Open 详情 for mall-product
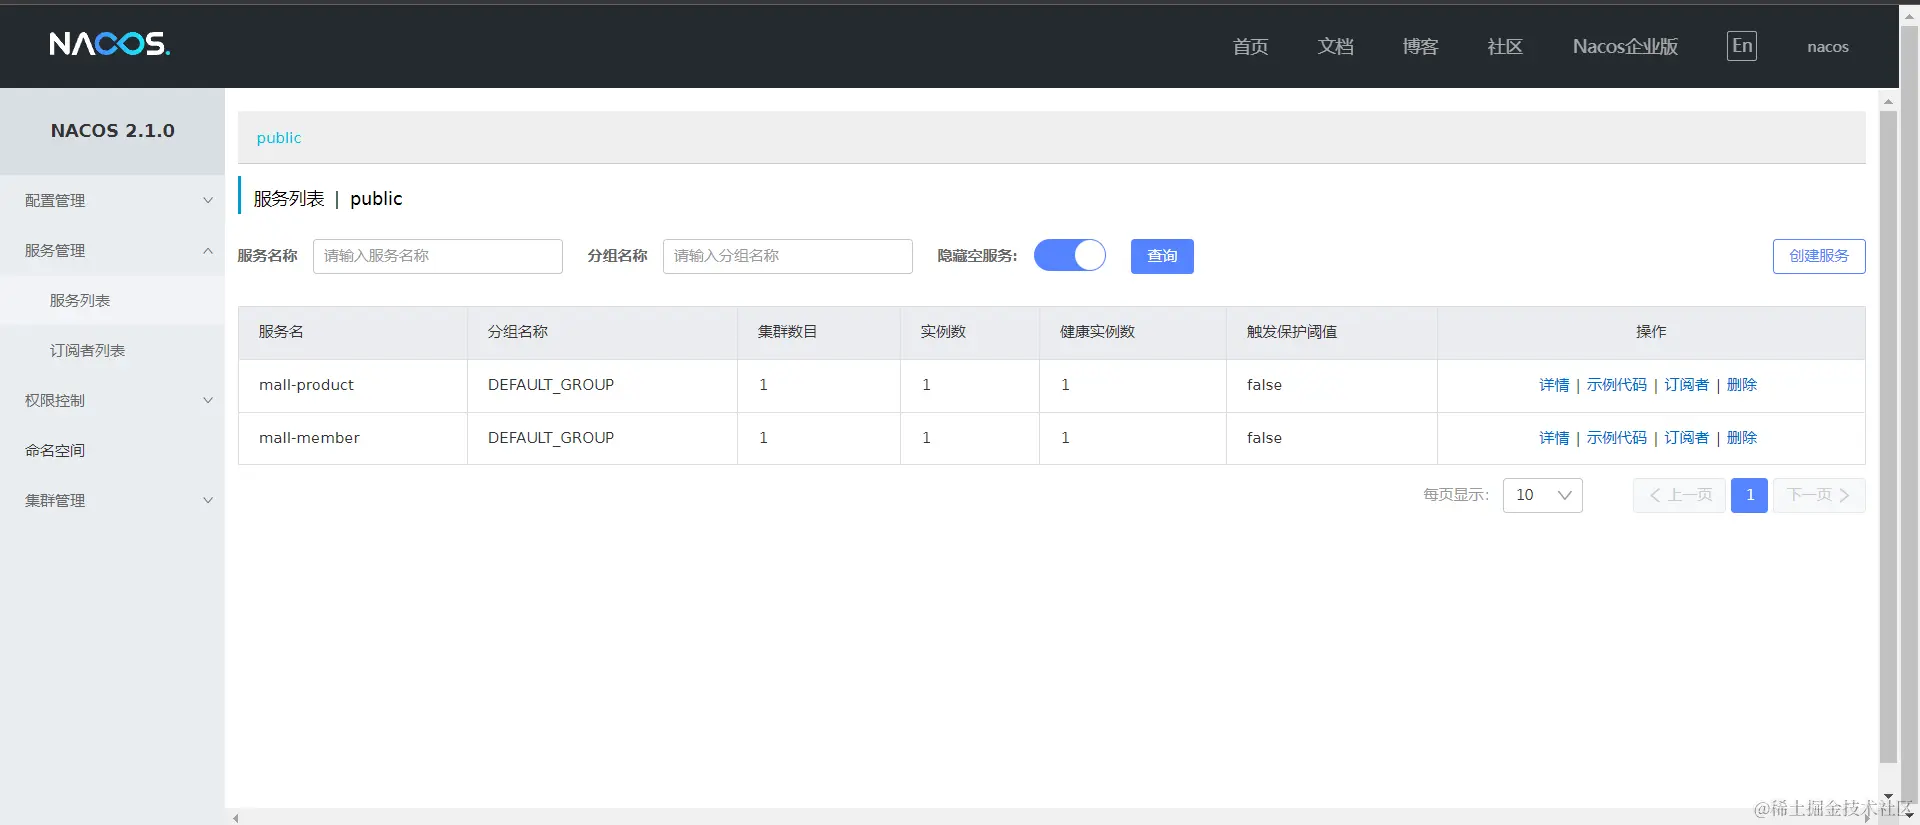 [1554, 385]
